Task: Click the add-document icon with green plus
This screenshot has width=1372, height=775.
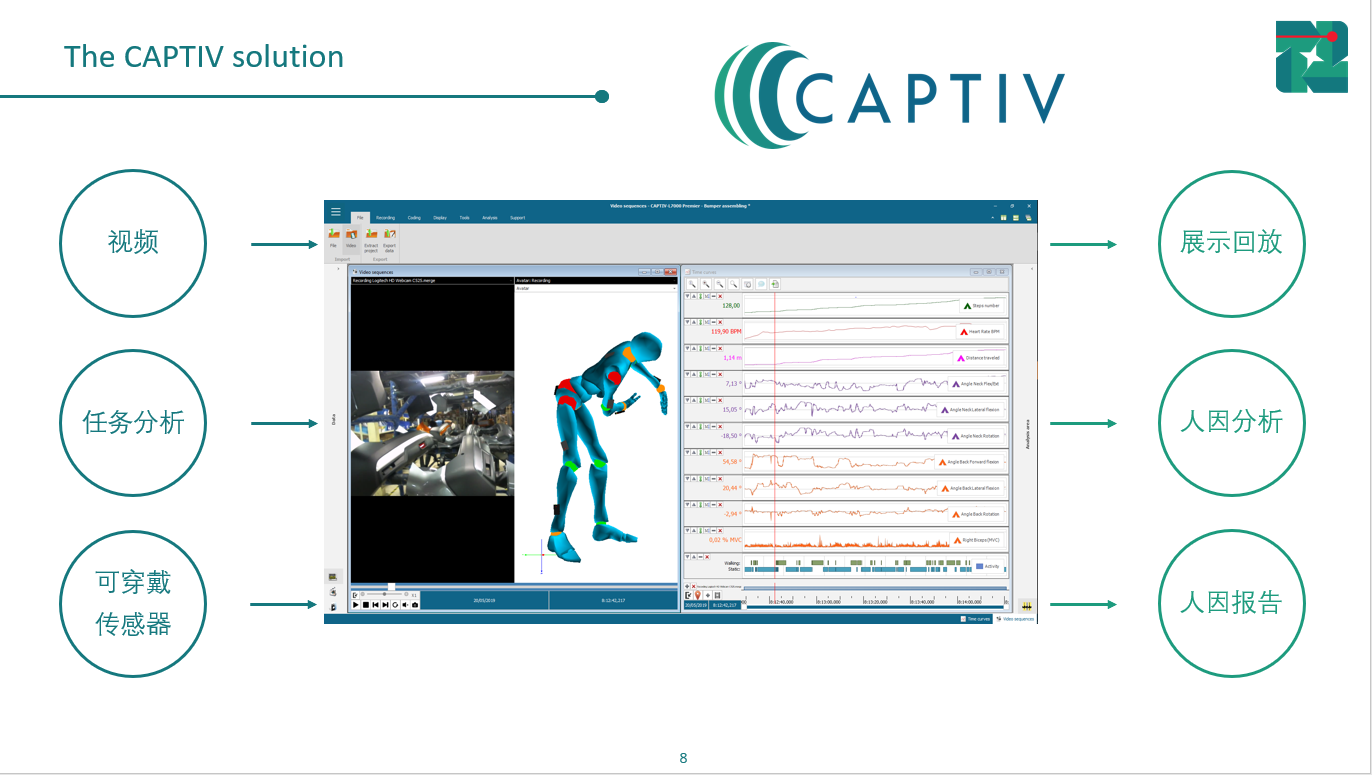Action: (x=775, y=284)
